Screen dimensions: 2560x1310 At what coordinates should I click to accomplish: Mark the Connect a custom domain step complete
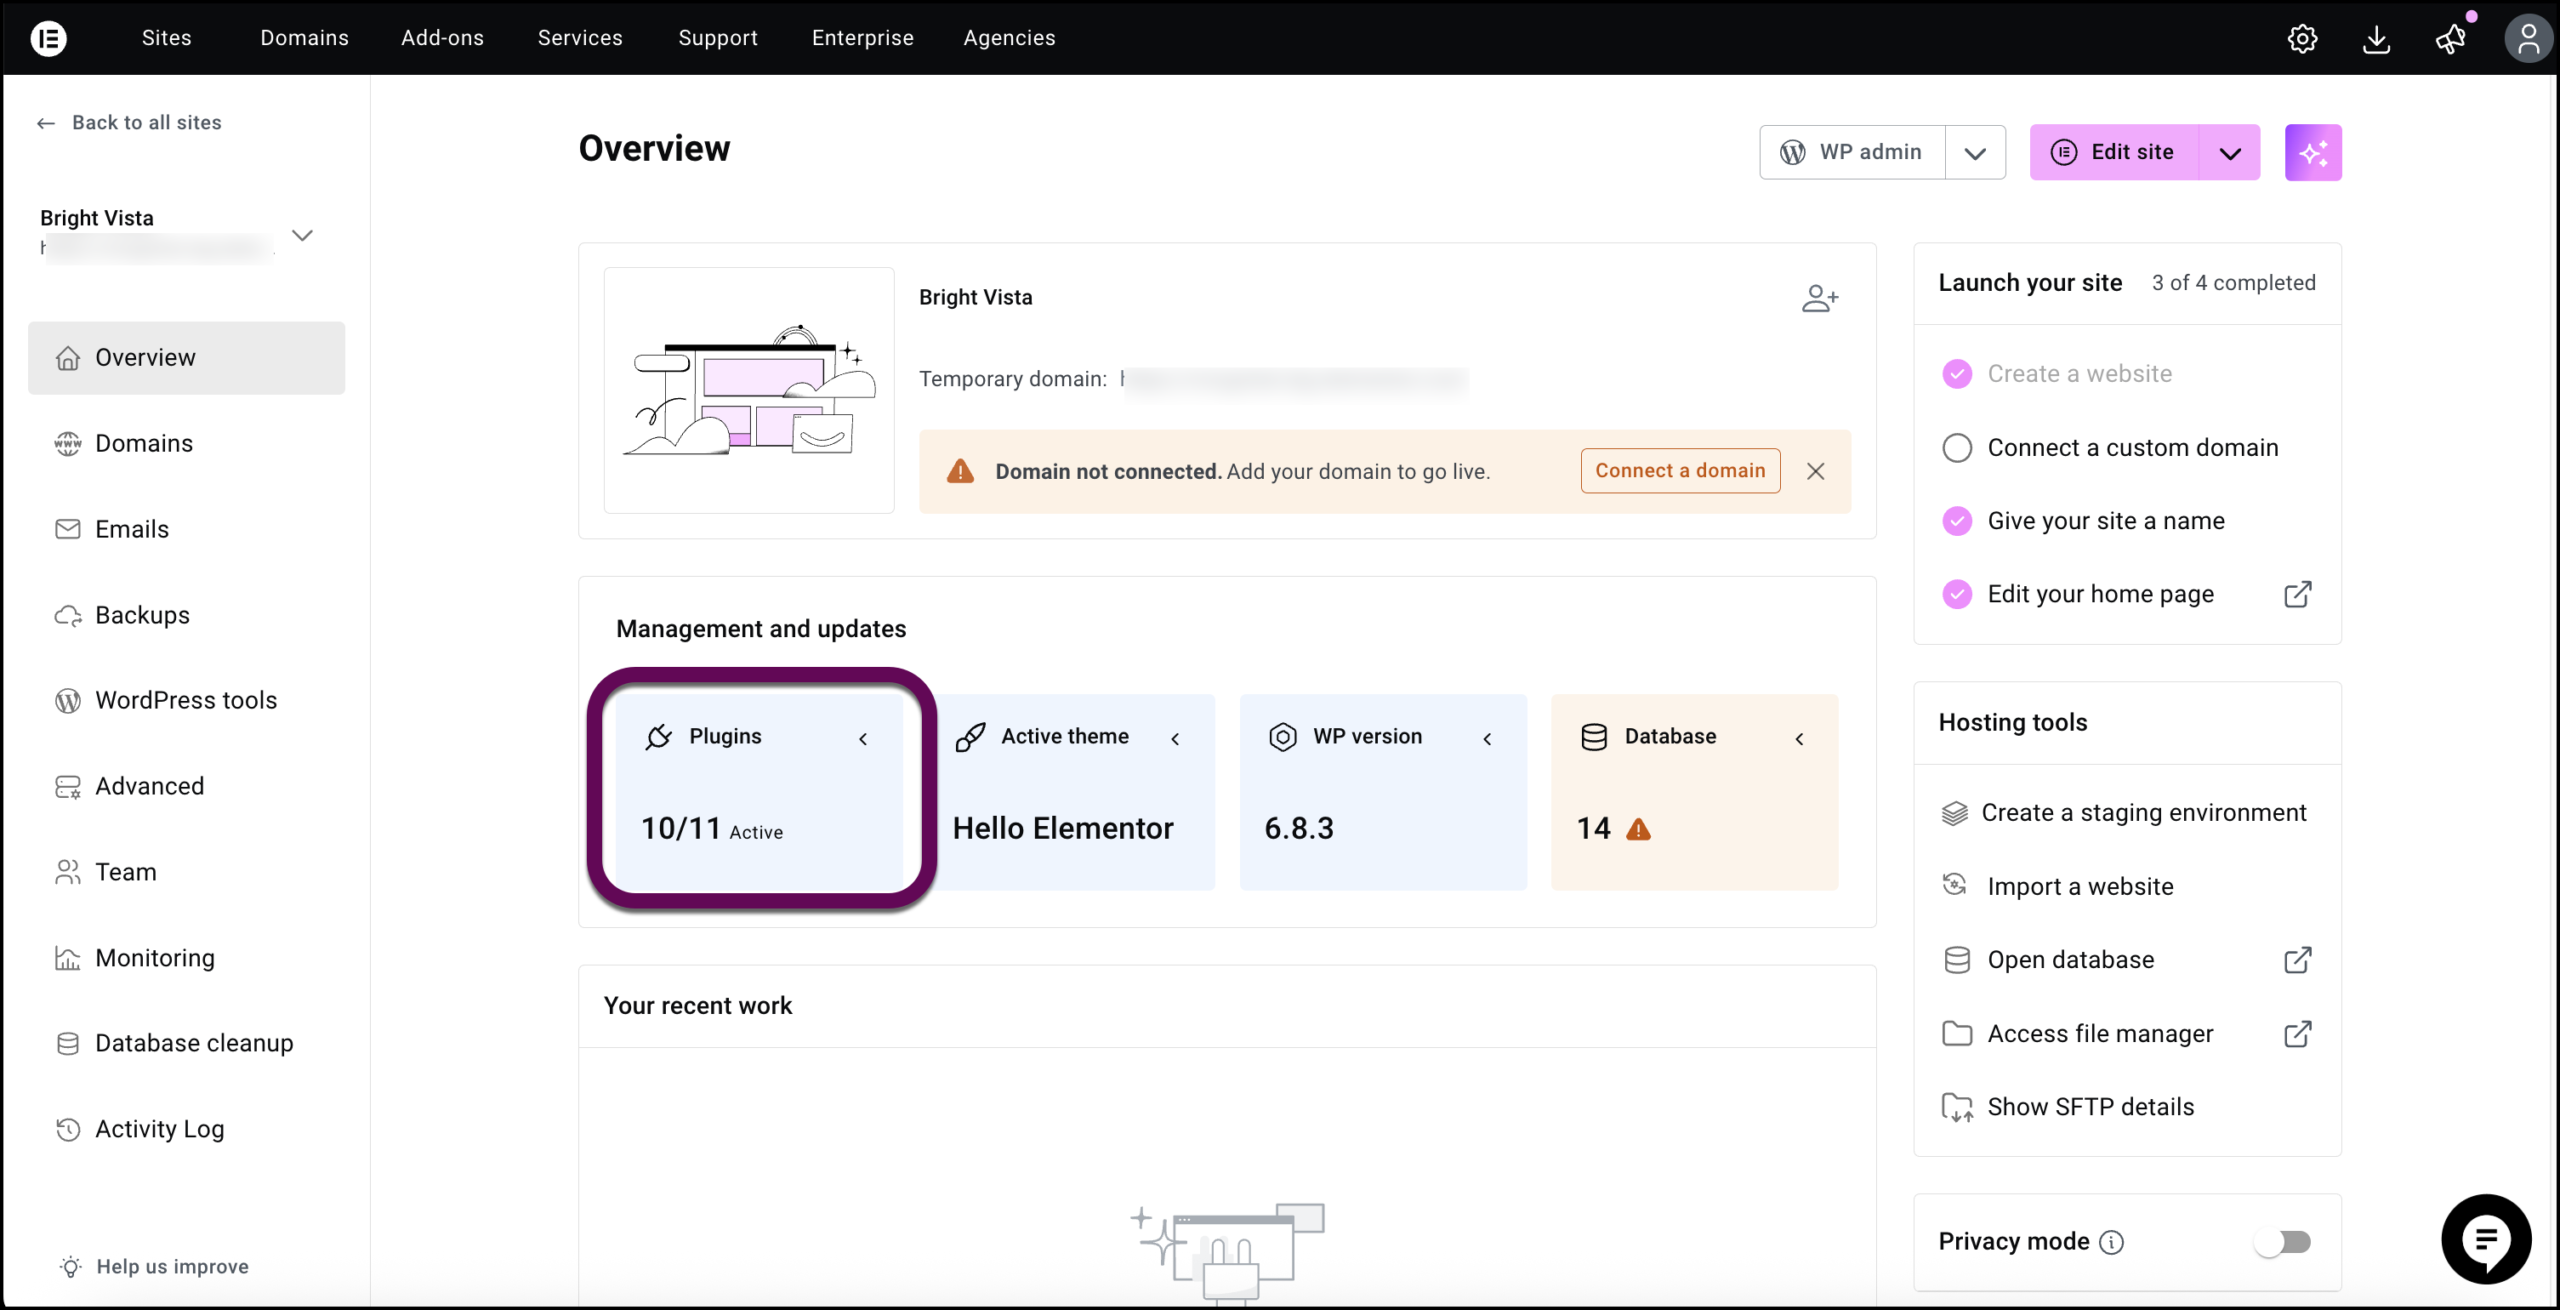pyautogui.click(x=1958, y=447)
